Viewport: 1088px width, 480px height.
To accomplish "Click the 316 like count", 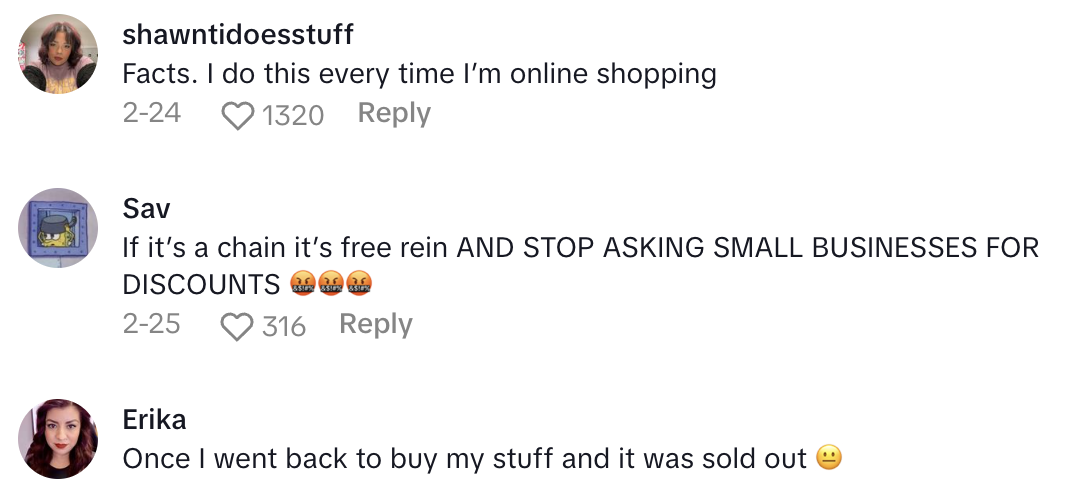I will pos(284,327).
